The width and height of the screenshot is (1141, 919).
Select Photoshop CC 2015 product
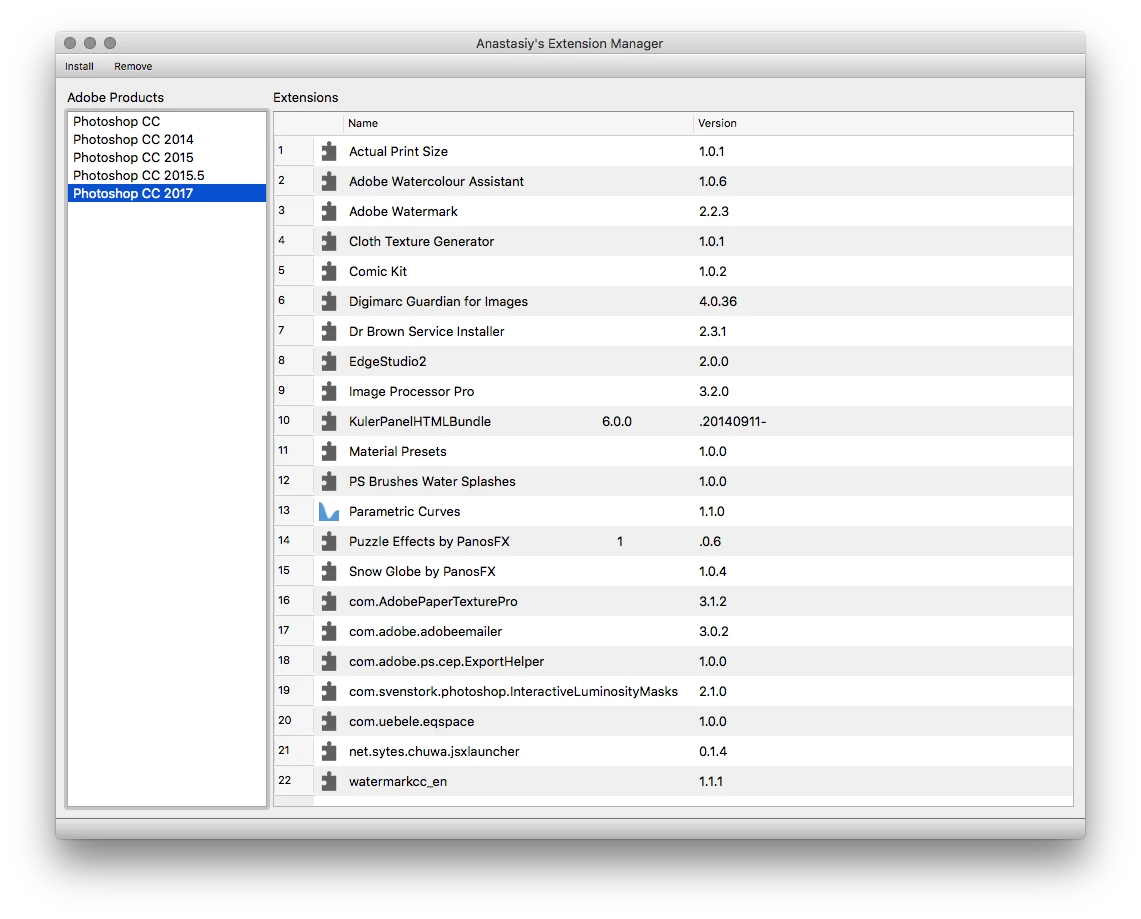pyautogui.click(x=167, y=157)
